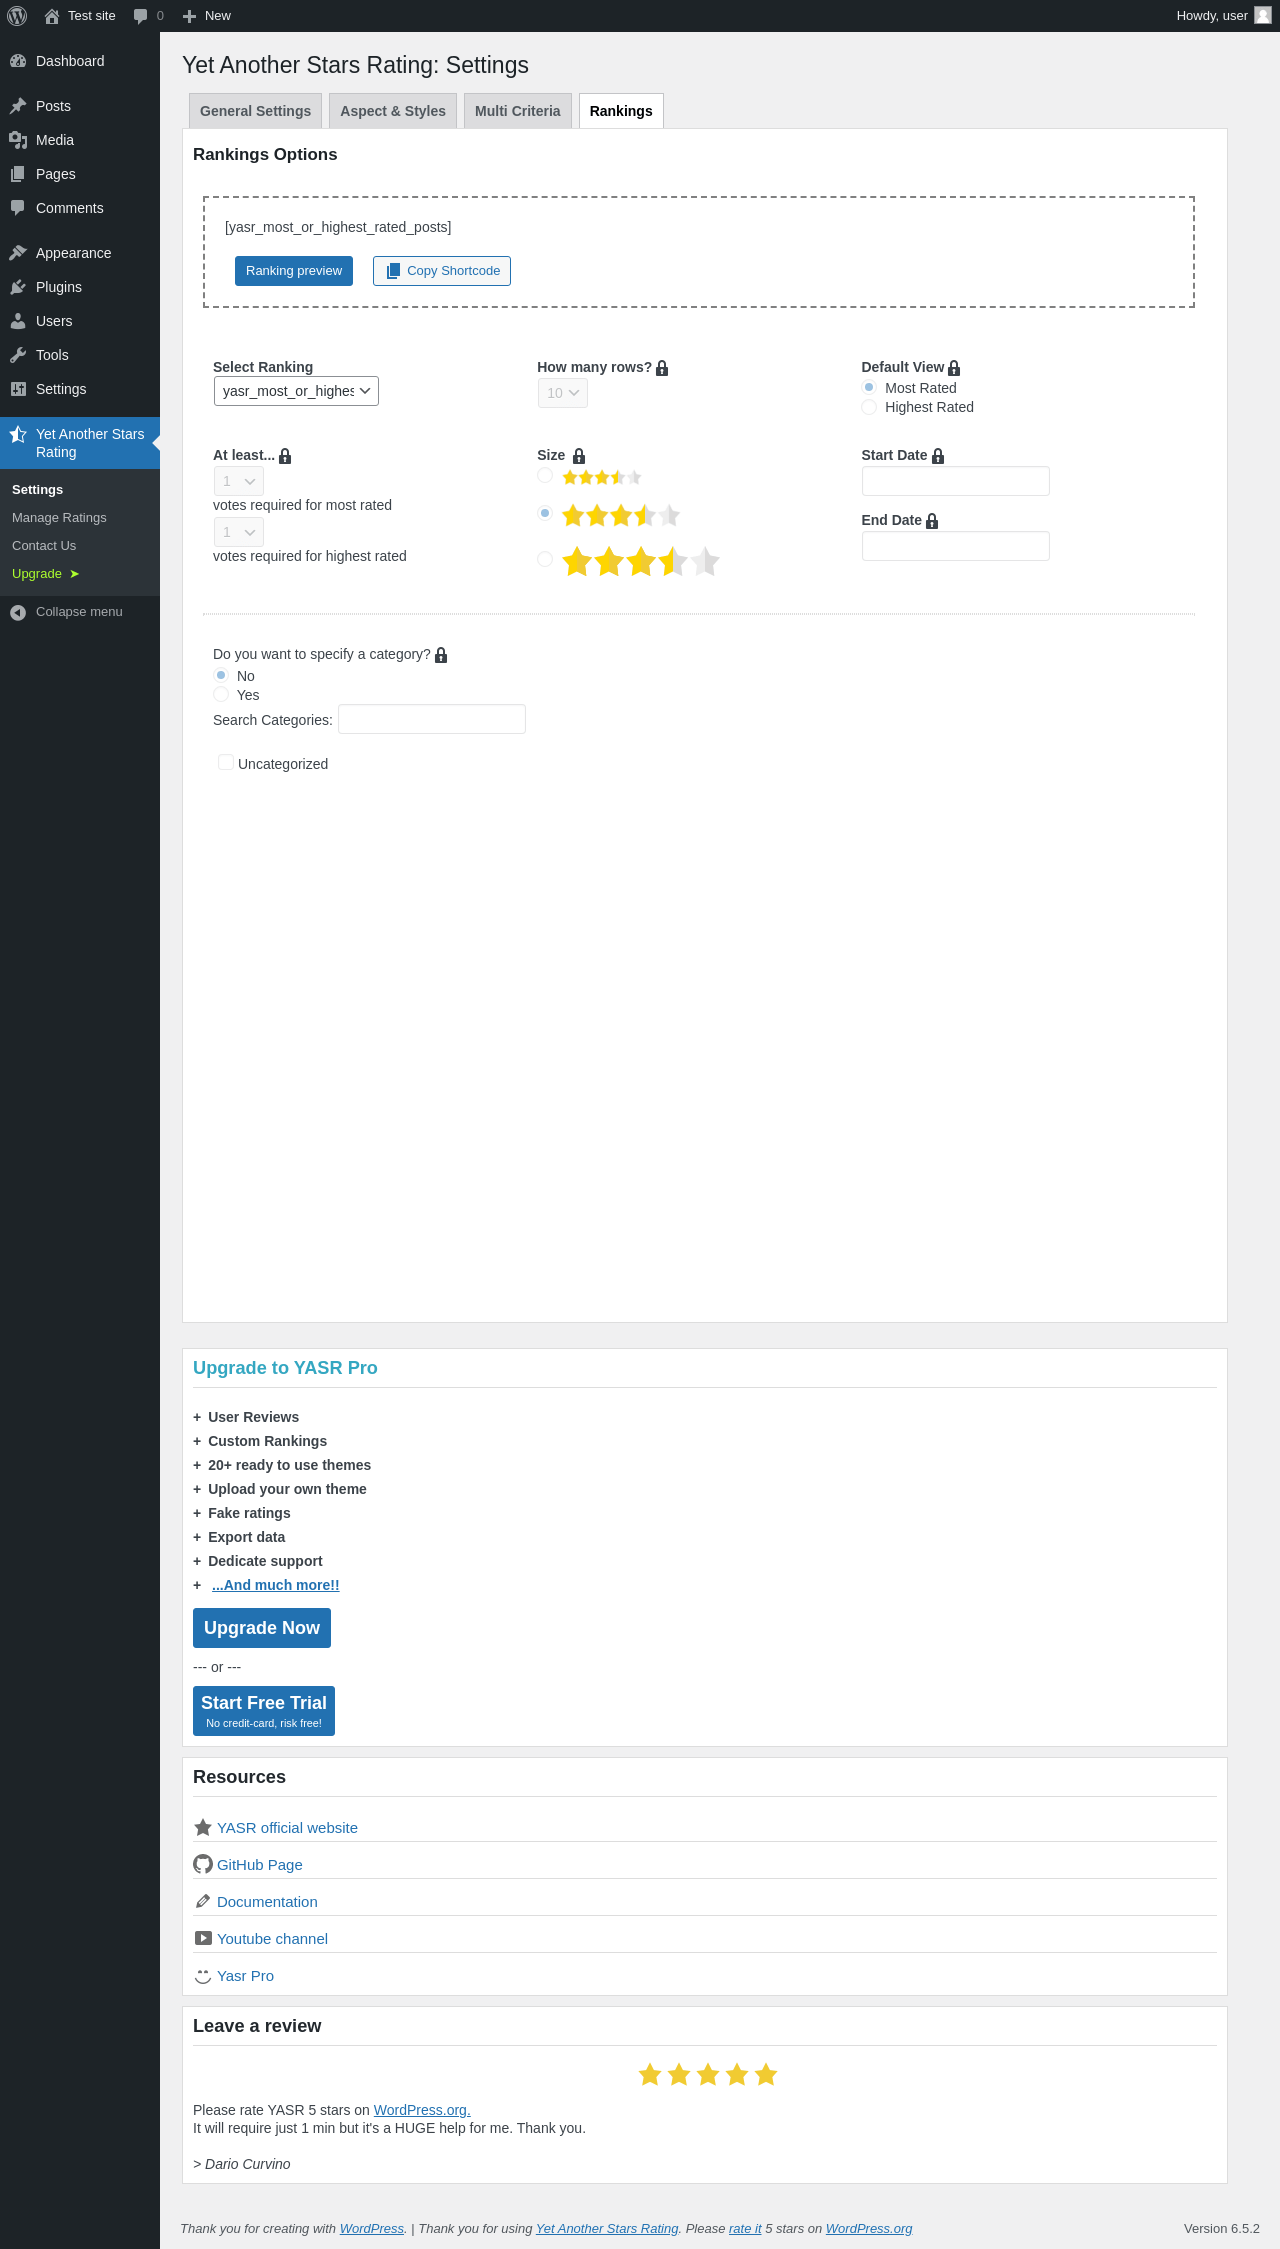Click the GitHub icon in Resources

[203, 1864]
